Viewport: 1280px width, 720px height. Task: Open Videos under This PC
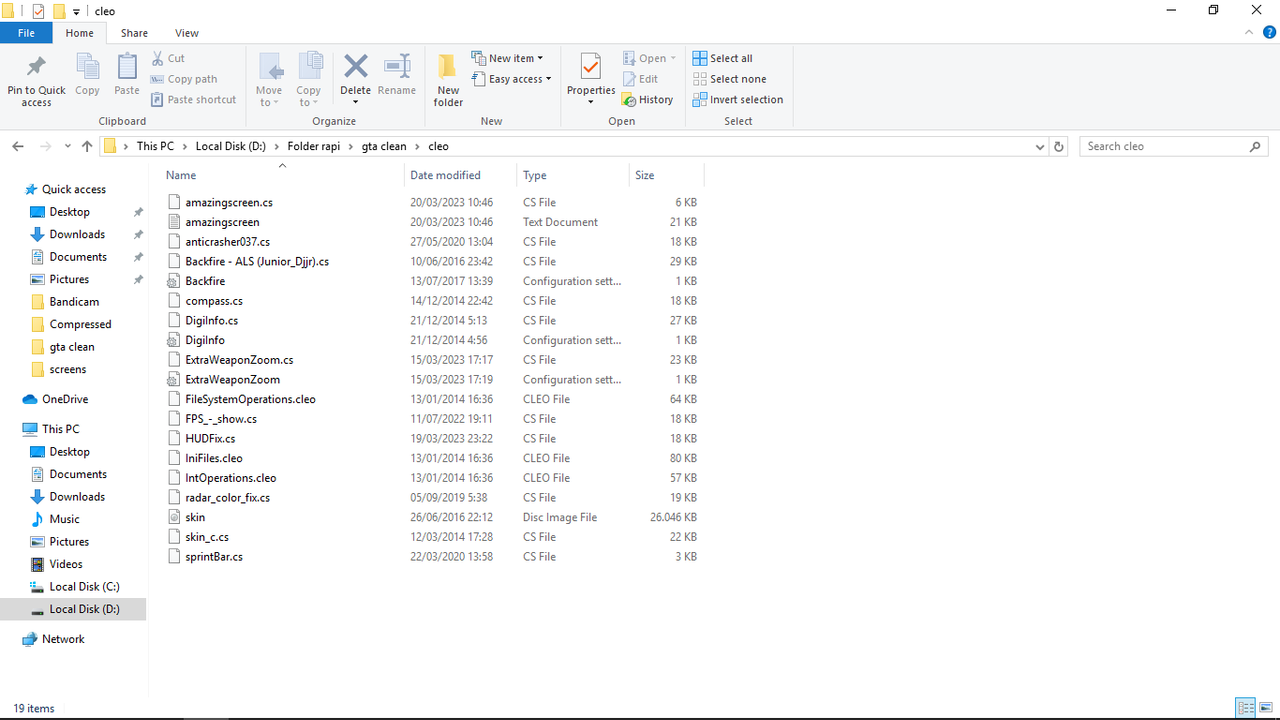66,564
